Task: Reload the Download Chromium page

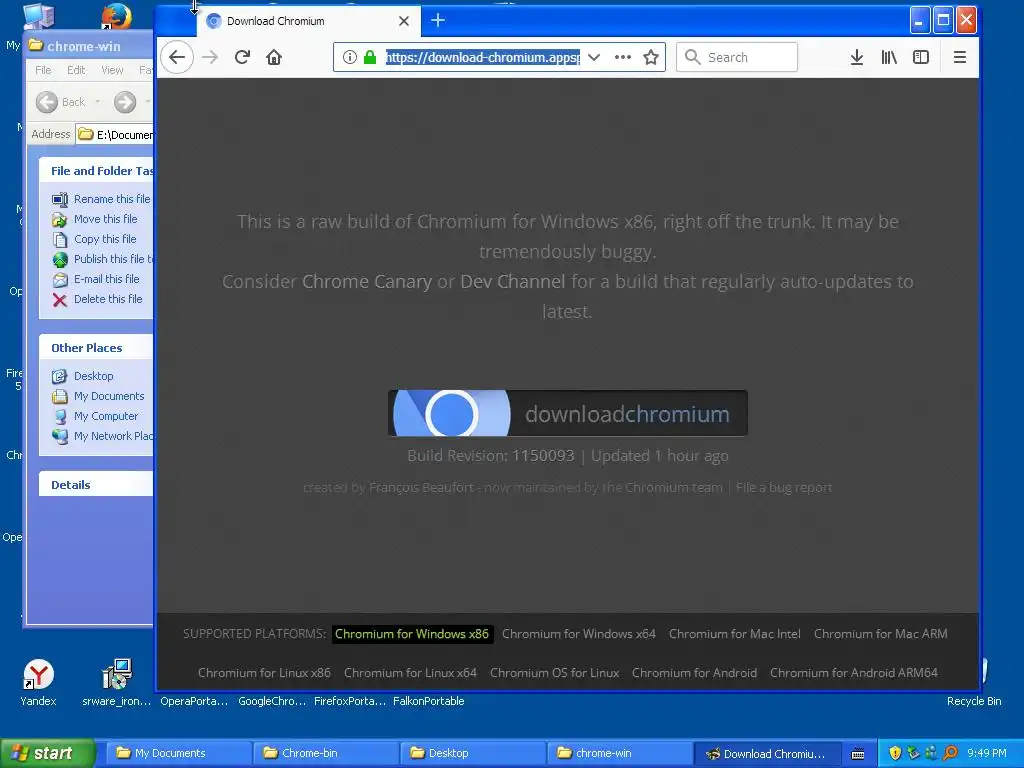Action: (x=242, y=57)
